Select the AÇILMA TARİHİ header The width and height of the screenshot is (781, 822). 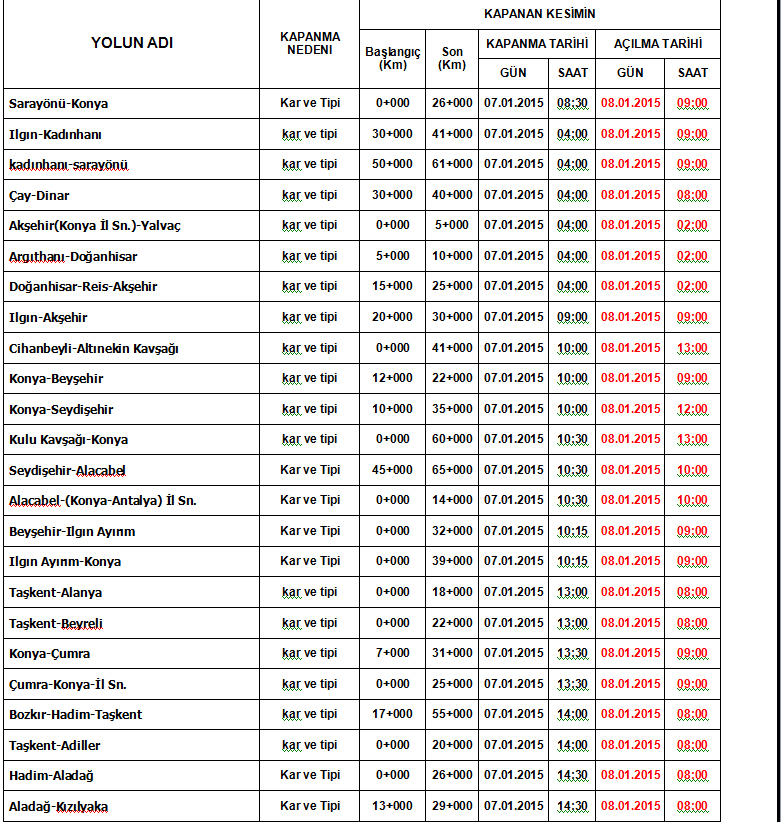tap(658, 44)
